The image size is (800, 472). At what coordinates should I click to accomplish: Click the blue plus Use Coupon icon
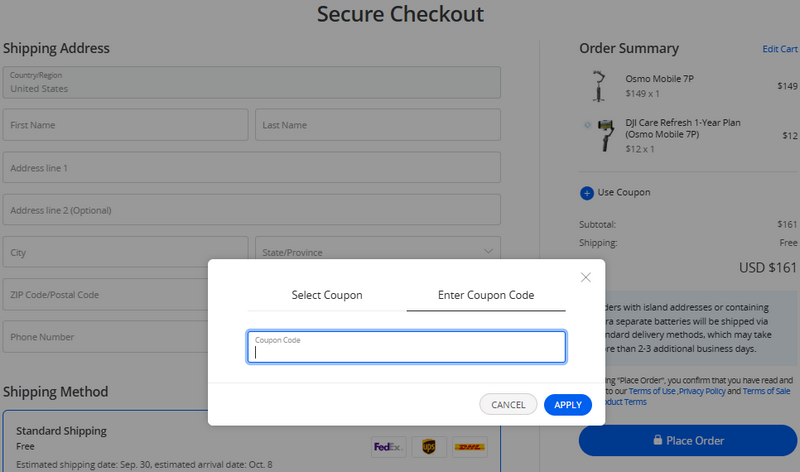pyautogui.click(x=586, y=193)
